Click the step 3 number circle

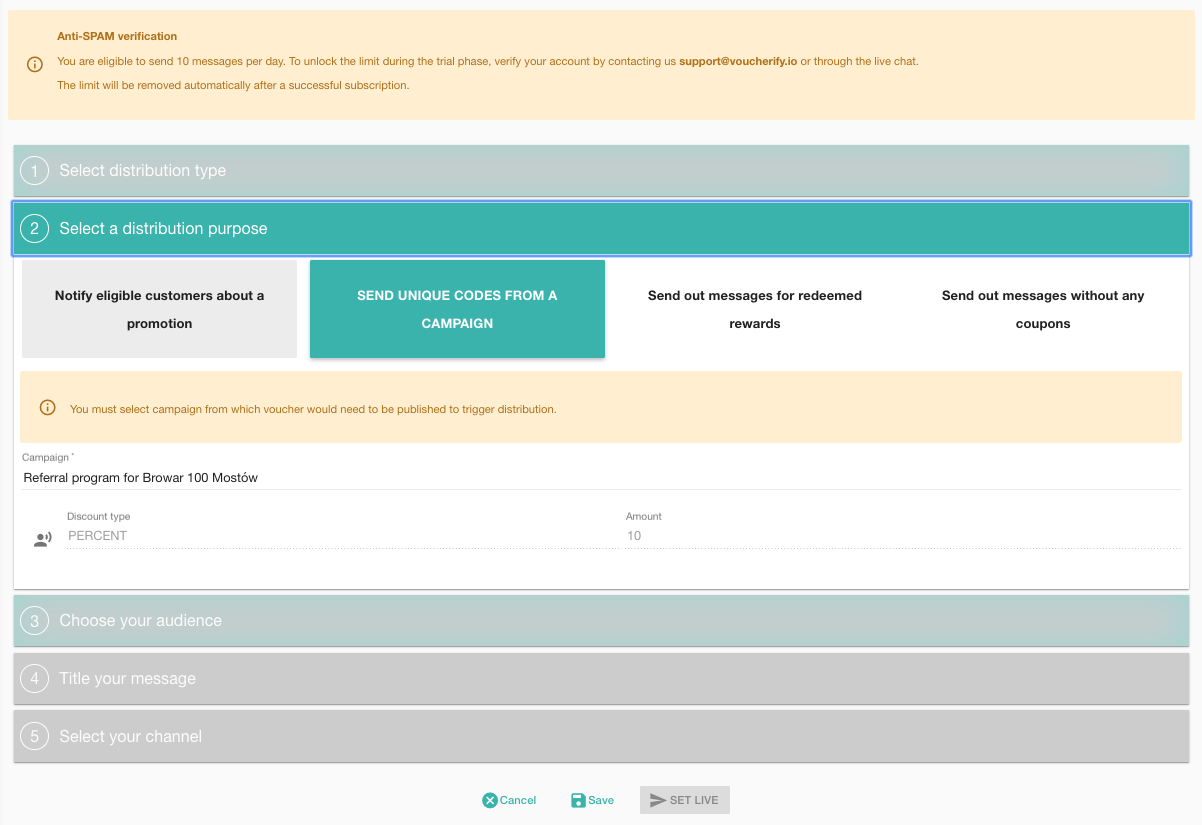pyautogui.click(x=35, y=621)
